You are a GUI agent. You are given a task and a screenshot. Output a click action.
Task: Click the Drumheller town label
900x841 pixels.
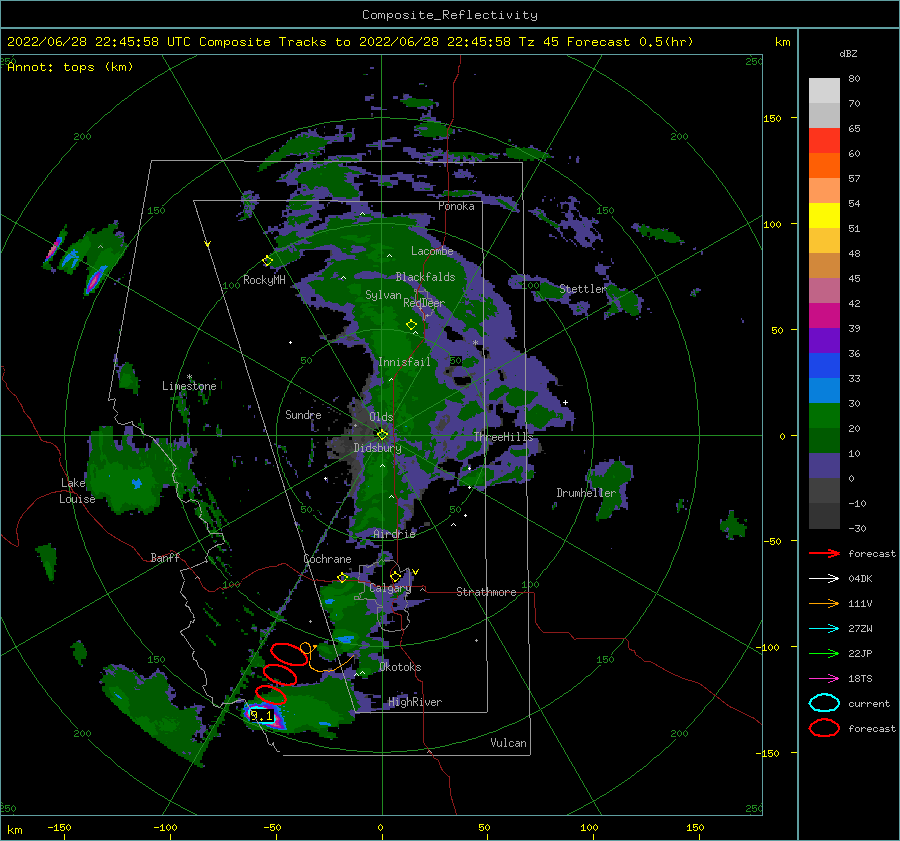[586, 493]
